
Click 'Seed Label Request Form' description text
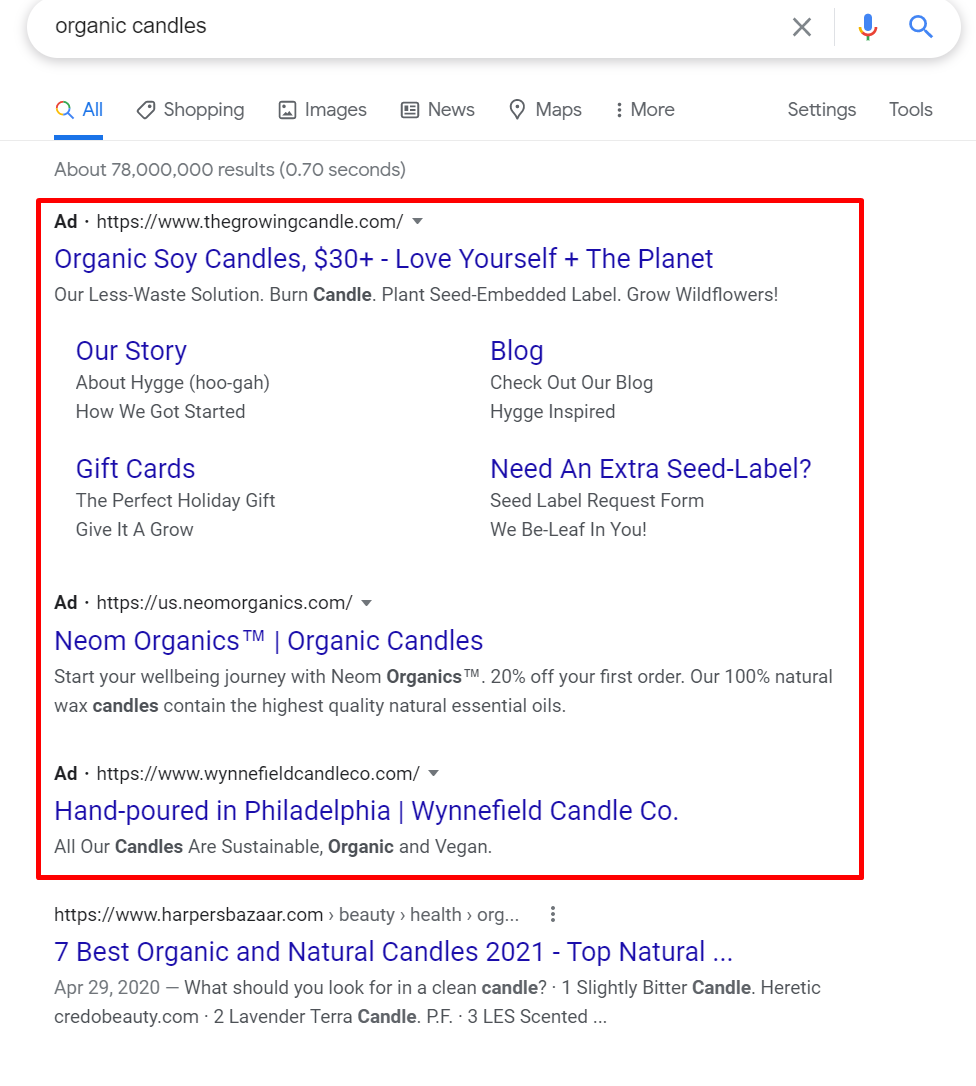[x=597, y=500]
